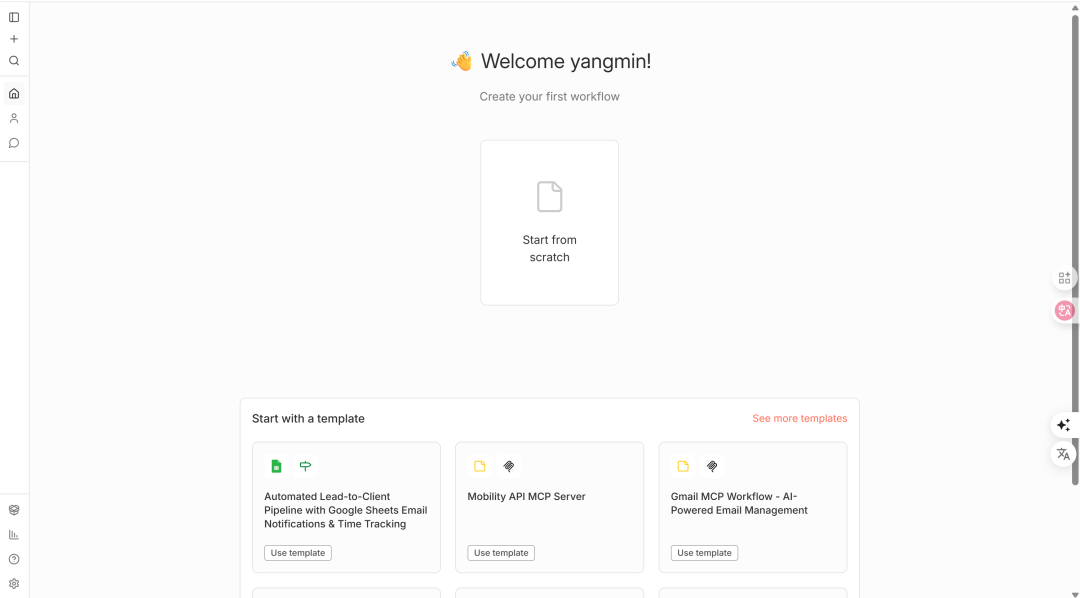
Task: Open the See more templates link
Action: [799, 418]
